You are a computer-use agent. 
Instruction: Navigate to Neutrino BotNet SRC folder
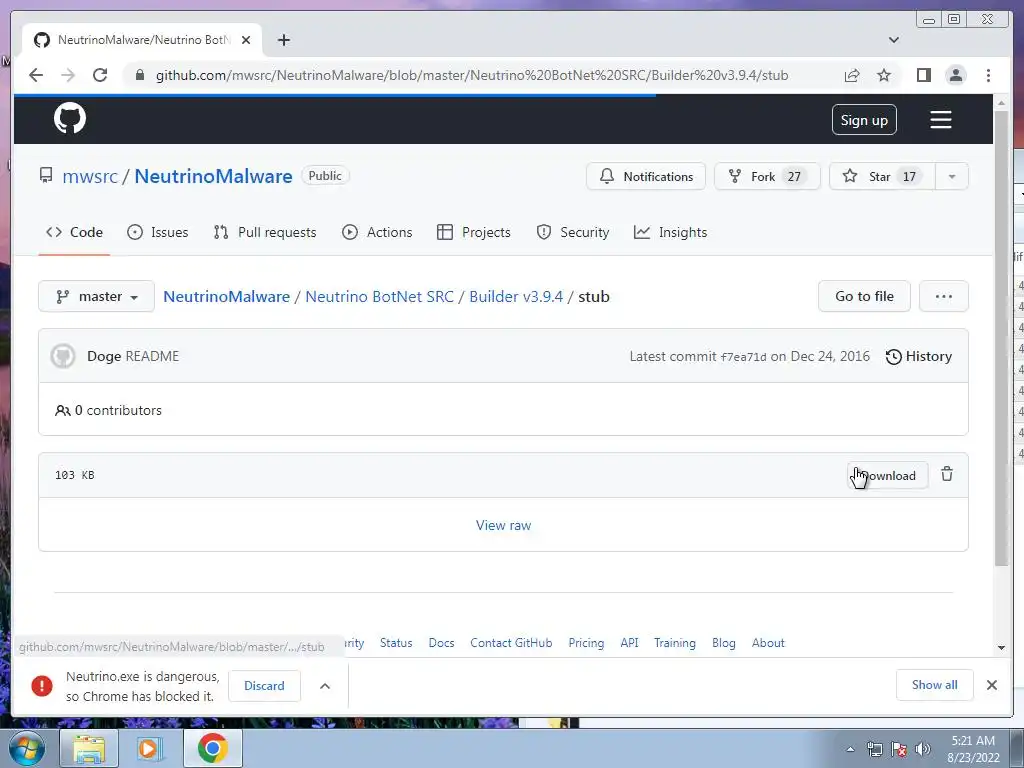tap(379, 296)
